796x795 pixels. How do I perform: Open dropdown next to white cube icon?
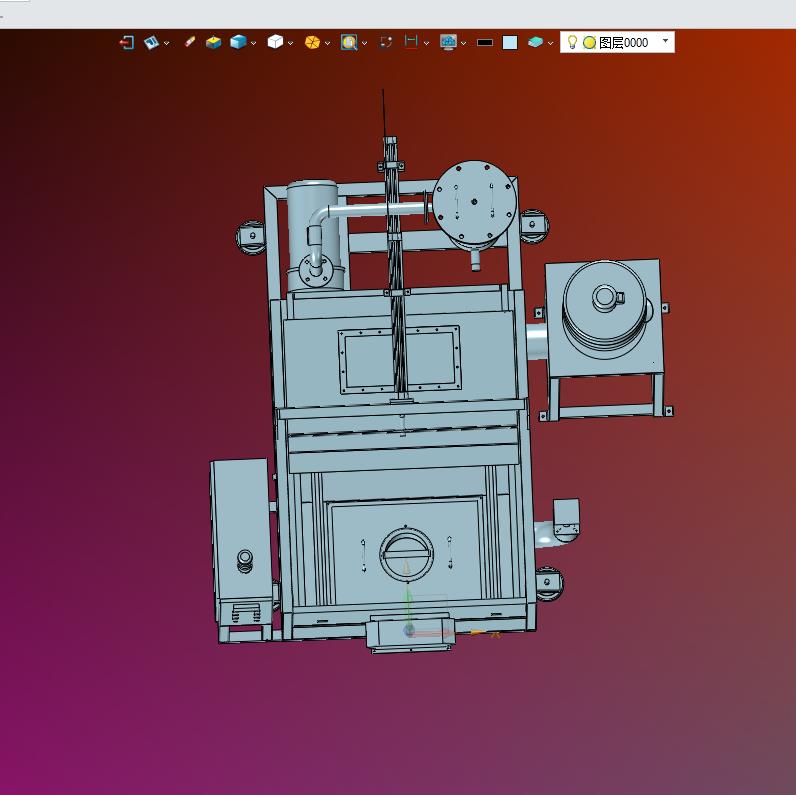(x=290, y=44)
